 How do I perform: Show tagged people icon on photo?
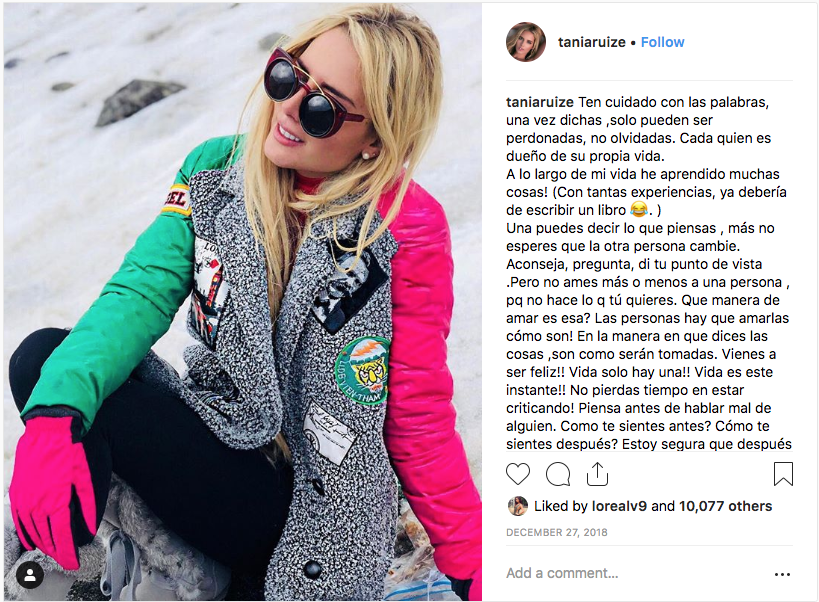tap(30, 575)
